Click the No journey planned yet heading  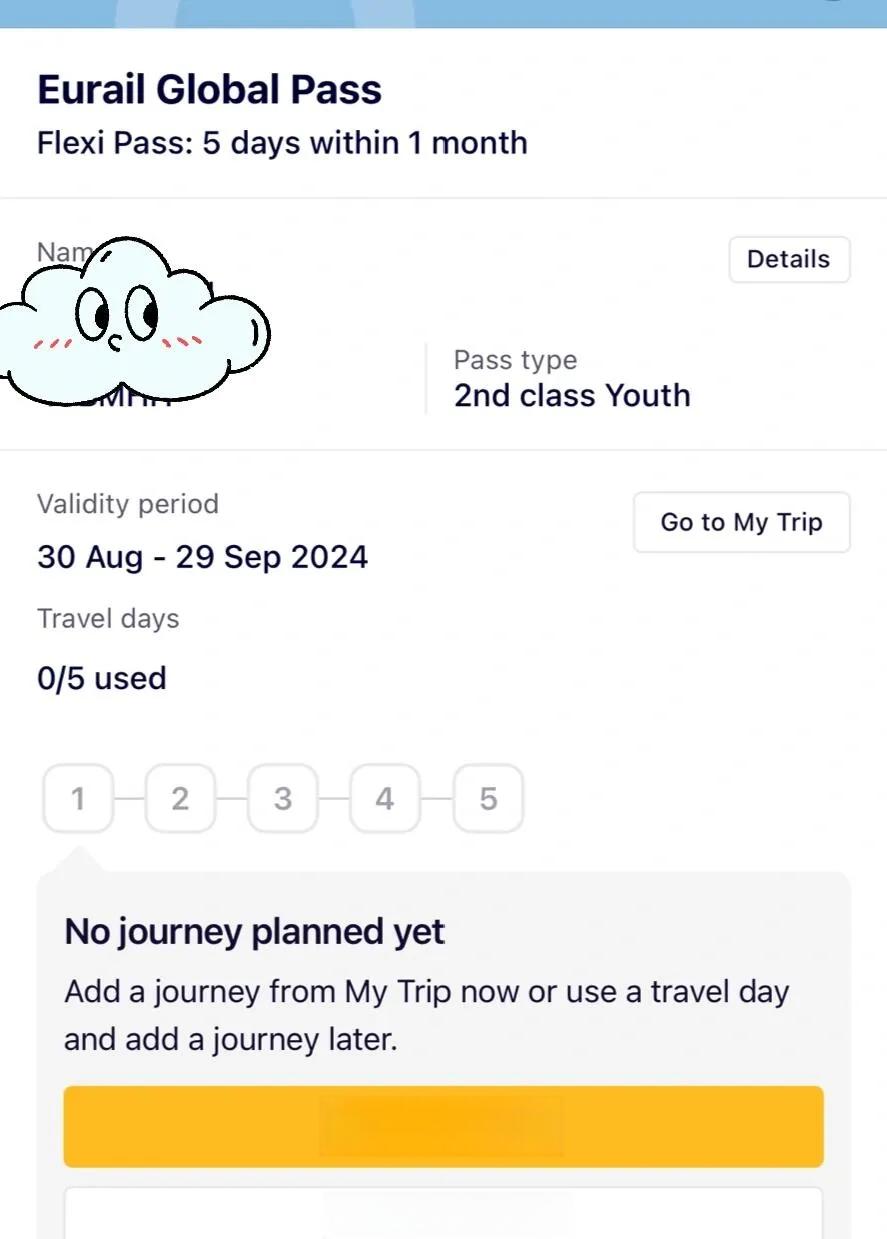pos(254,932)
